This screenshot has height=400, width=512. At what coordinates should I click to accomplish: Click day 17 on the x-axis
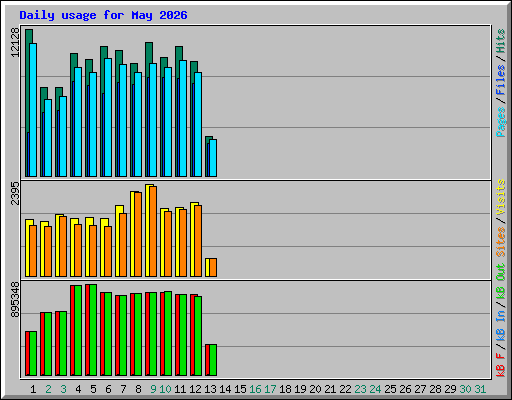point(270,389)
